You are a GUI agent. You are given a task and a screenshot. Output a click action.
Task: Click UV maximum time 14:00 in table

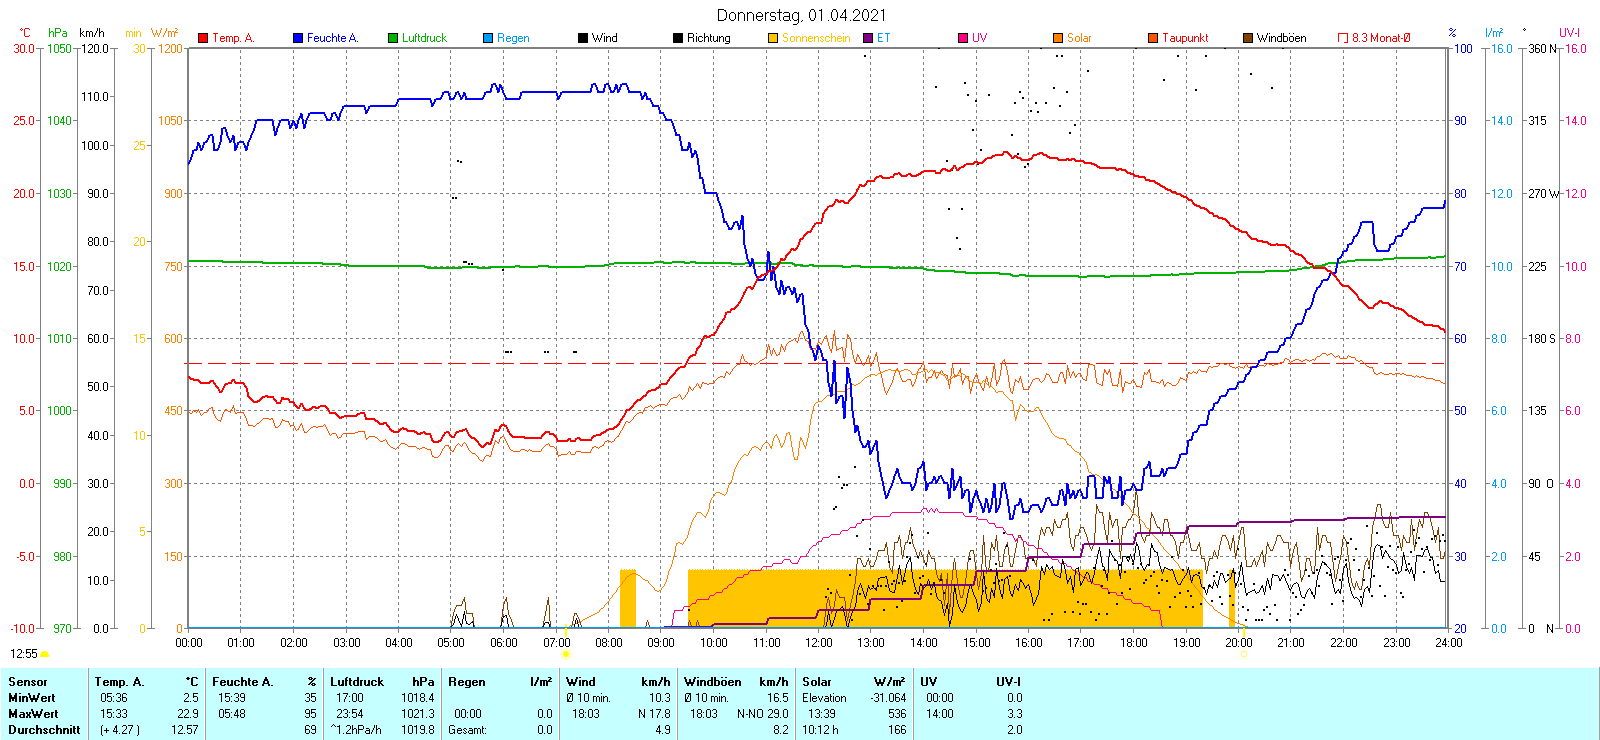tap(939, 714)
